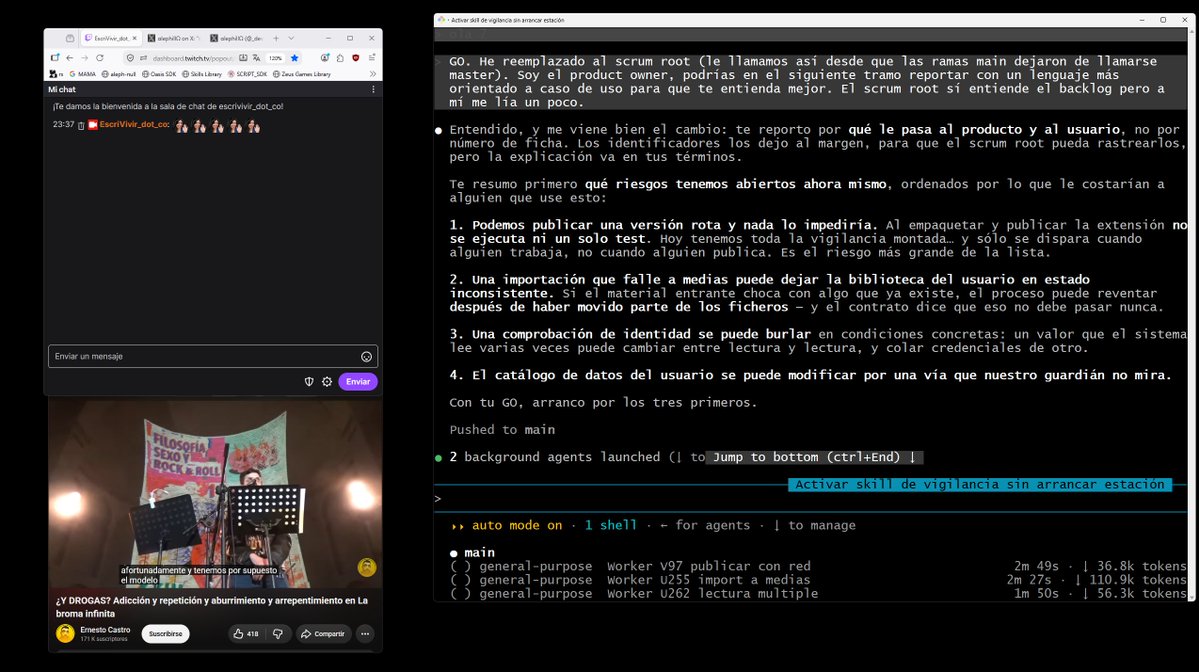1199x672 pixels.
Task: Close the EscriVivir_dot Twitch tab
Action: pyautogui.click(x=135, y=38)
